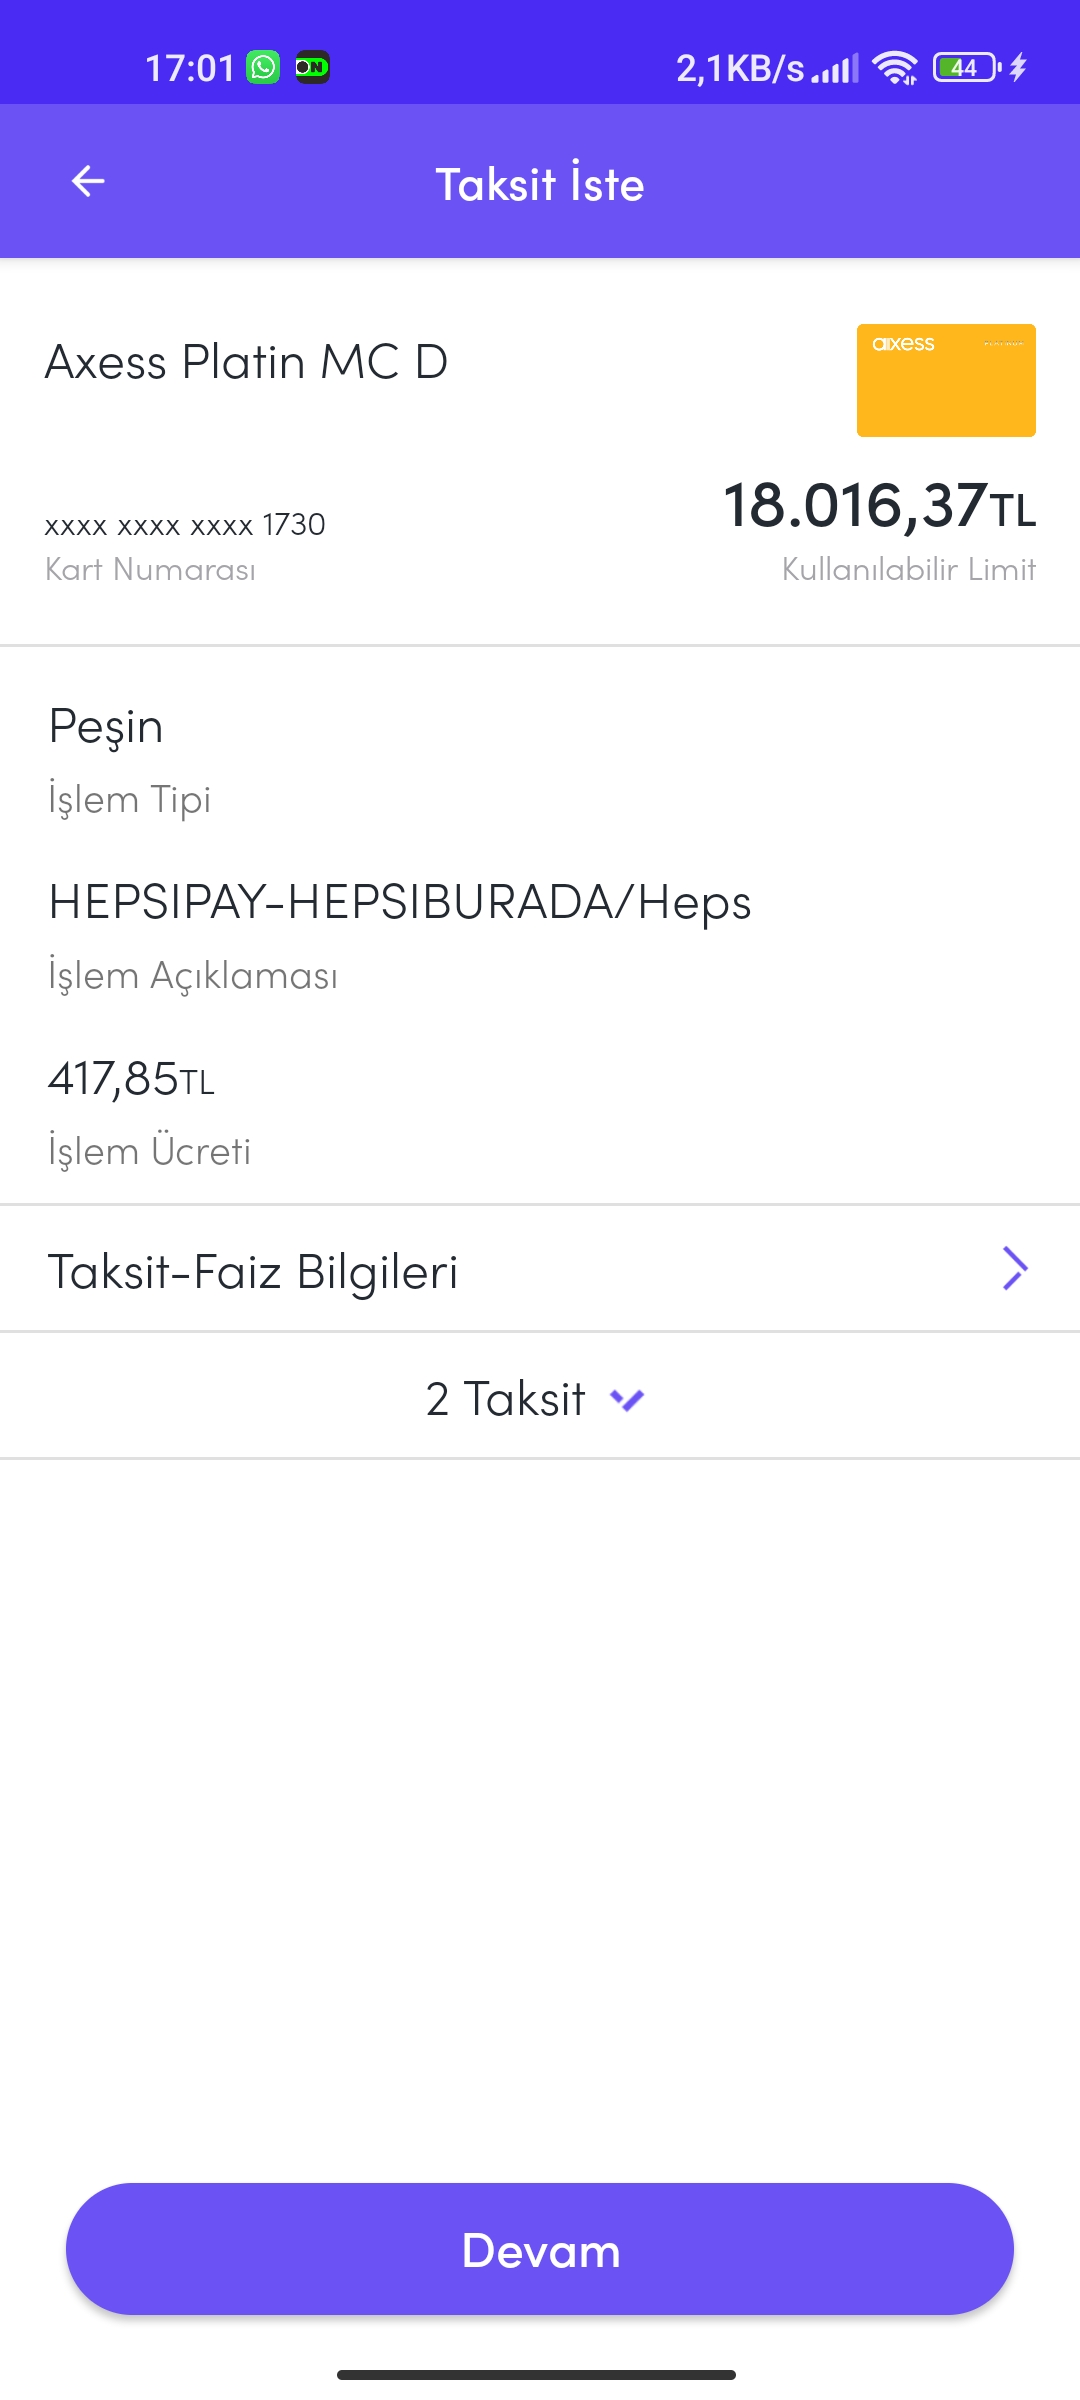
Task: Tap the 18.016,37 TL available limit
Action: point(879,506)
